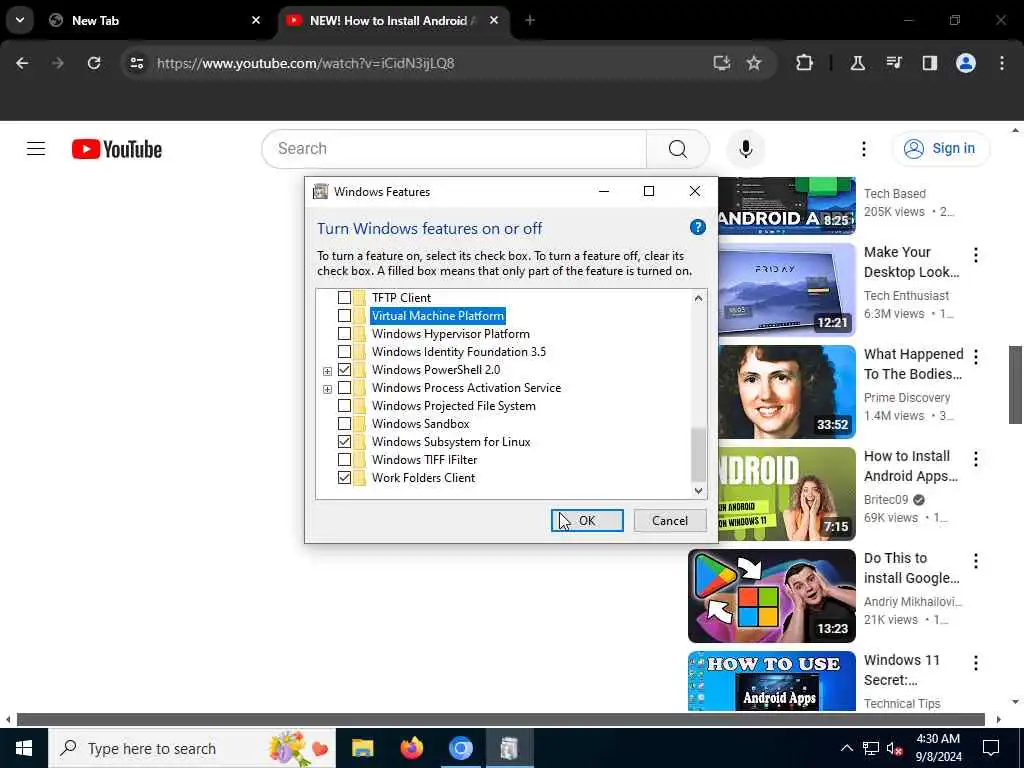Open Britec09 'How to Install Android Apps' title
This screenshot has height=768, width=1024.
[x=910, y=466]
